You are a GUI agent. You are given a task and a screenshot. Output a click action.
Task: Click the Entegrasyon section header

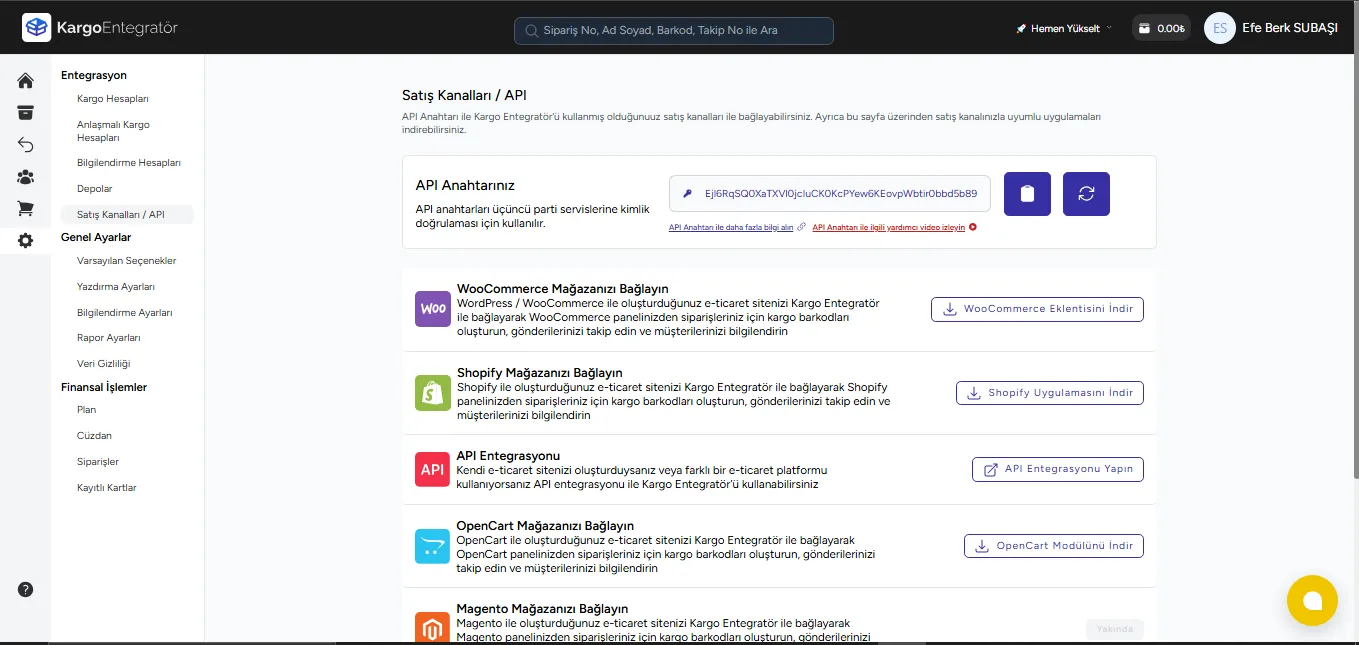pos(94,75)
